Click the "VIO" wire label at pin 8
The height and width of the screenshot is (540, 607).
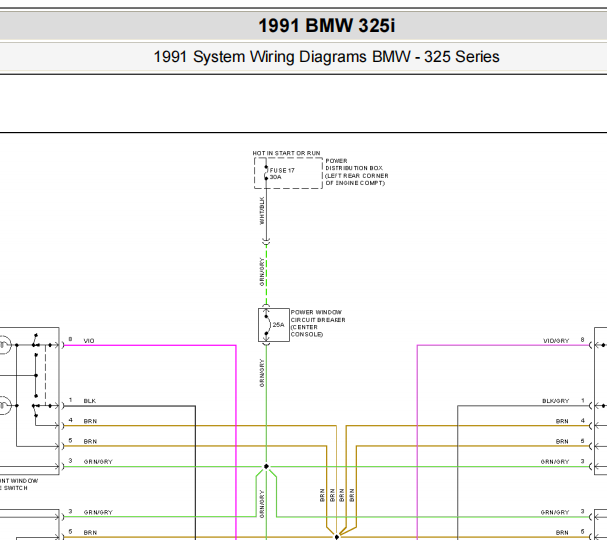89,341
